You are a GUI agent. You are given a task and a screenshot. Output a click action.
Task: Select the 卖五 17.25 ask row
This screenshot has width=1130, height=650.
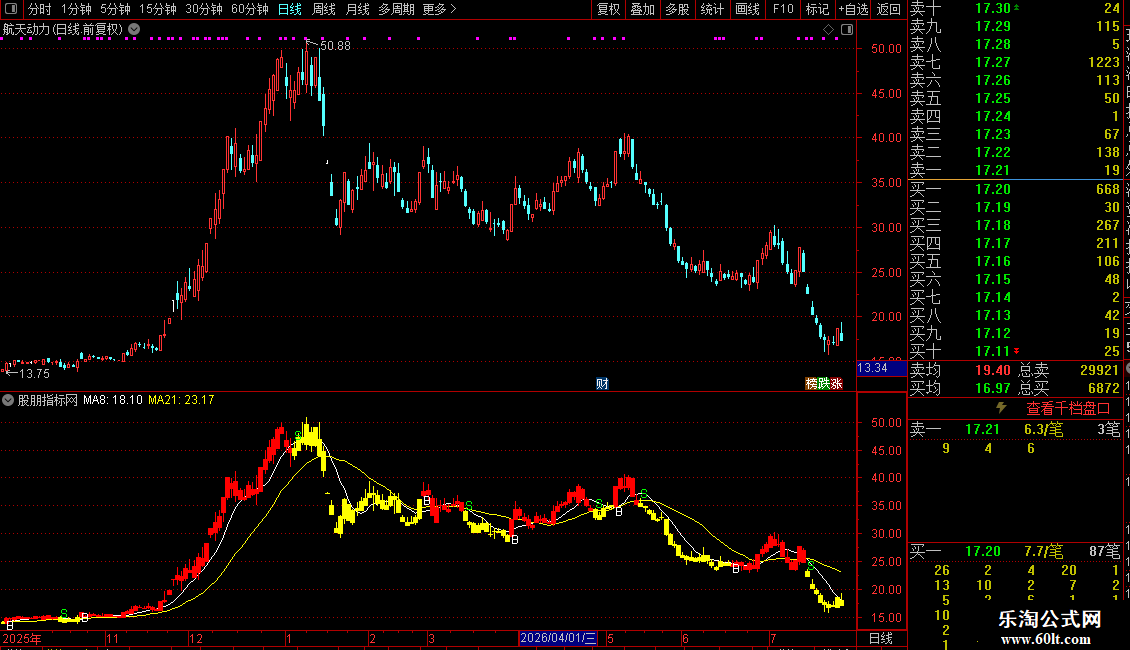1015,98
